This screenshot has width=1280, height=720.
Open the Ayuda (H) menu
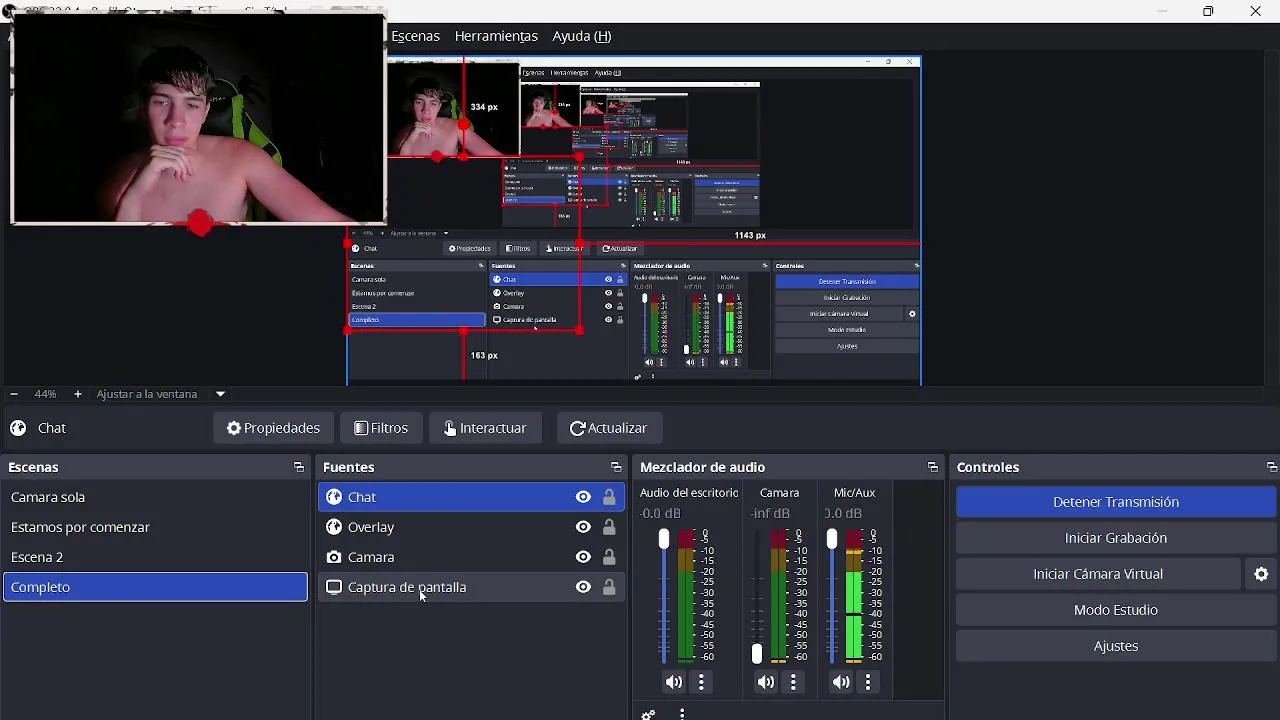pos(582,36)
